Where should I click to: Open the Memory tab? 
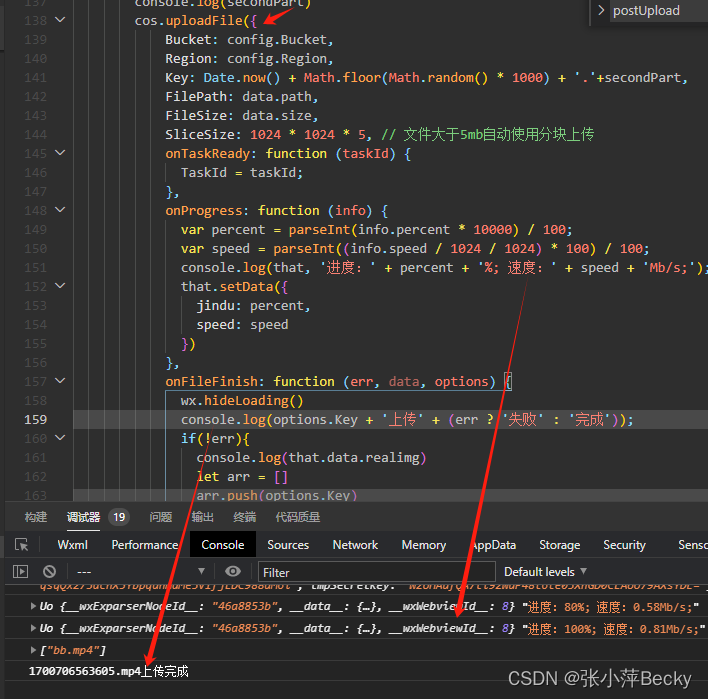tap(424, 545)
